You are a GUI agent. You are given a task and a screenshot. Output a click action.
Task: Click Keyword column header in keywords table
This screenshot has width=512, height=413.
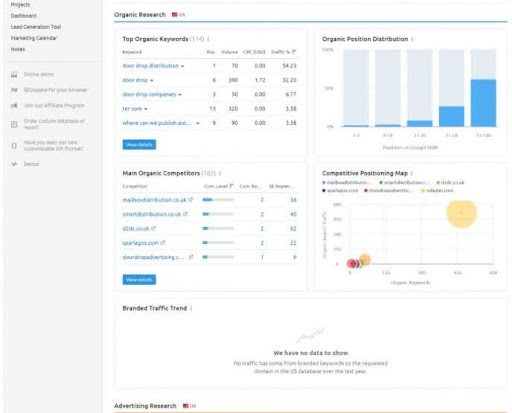(x=132, y=52)
